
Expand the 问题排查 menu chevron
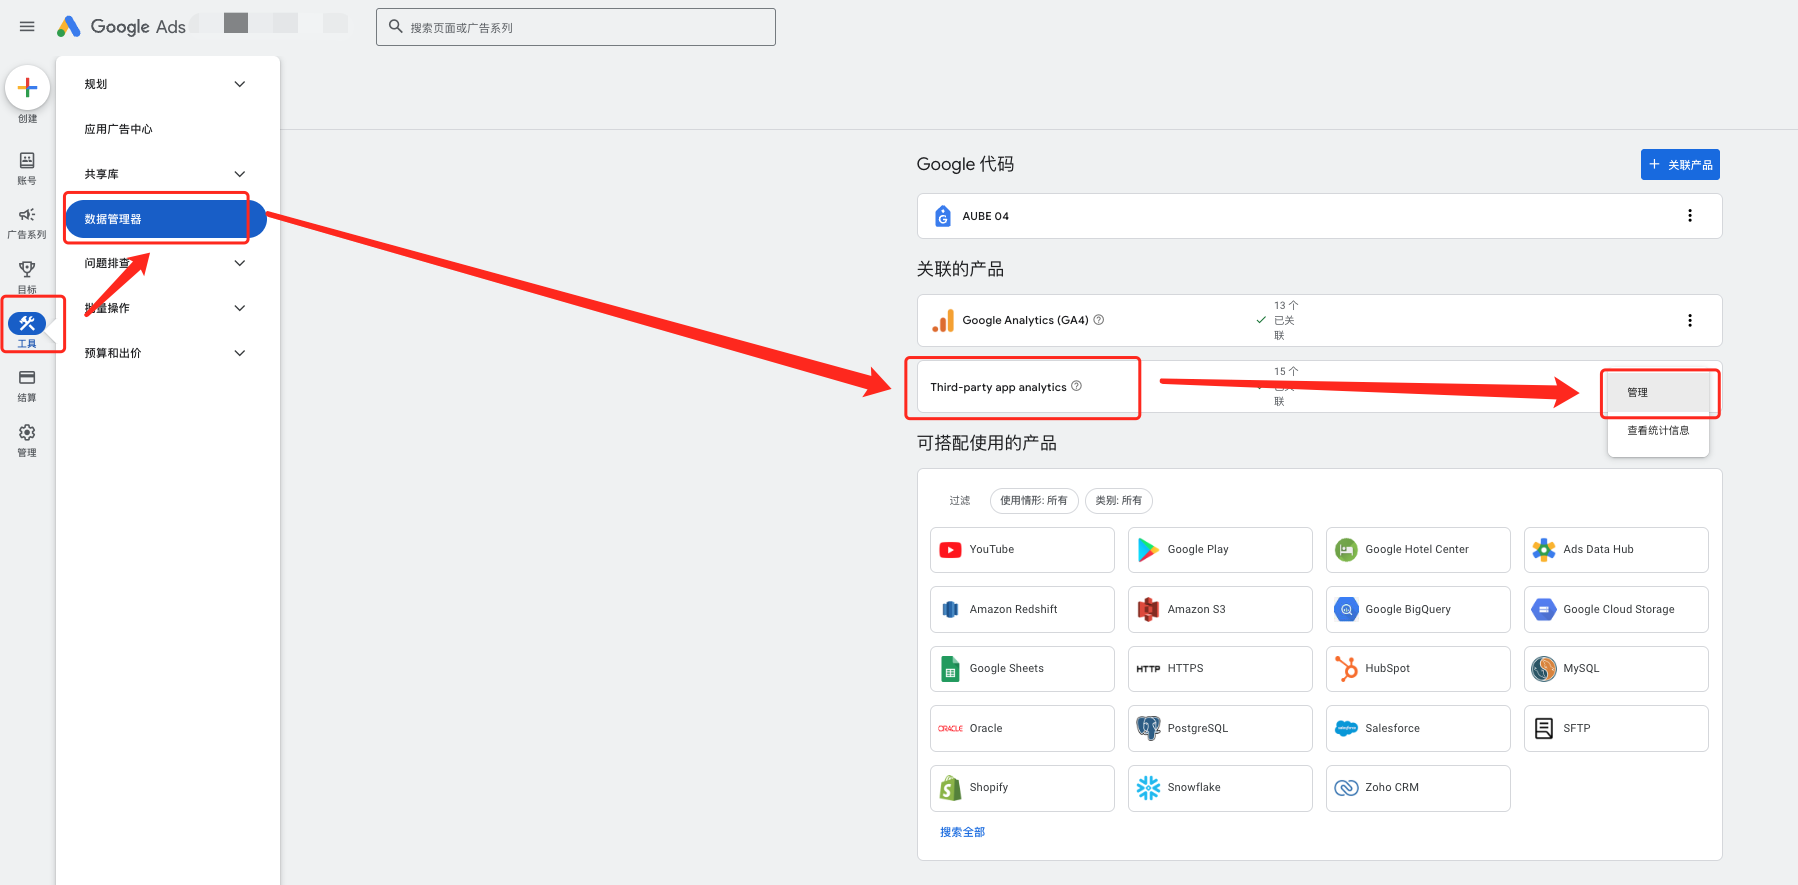tap(240, 263)
